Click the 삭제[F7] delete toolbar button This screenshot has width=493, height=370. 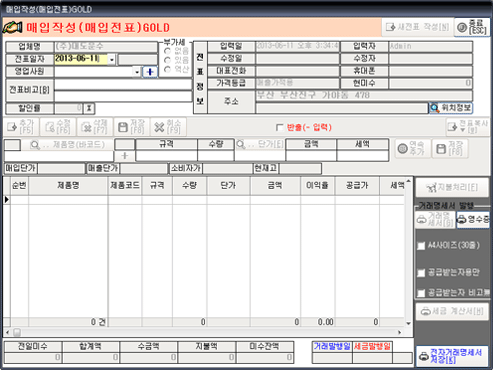[x=95, y=127]
